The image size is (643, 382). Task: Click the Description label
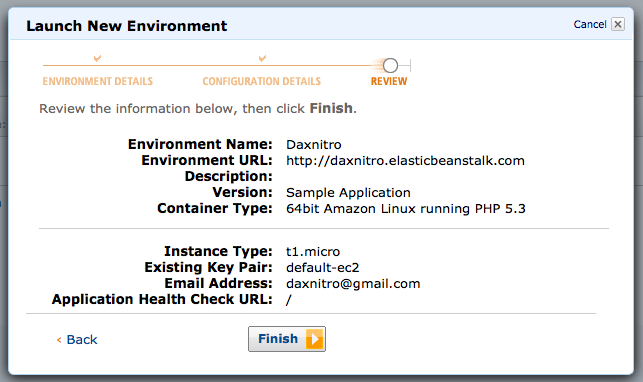click(x=228, y=176)
